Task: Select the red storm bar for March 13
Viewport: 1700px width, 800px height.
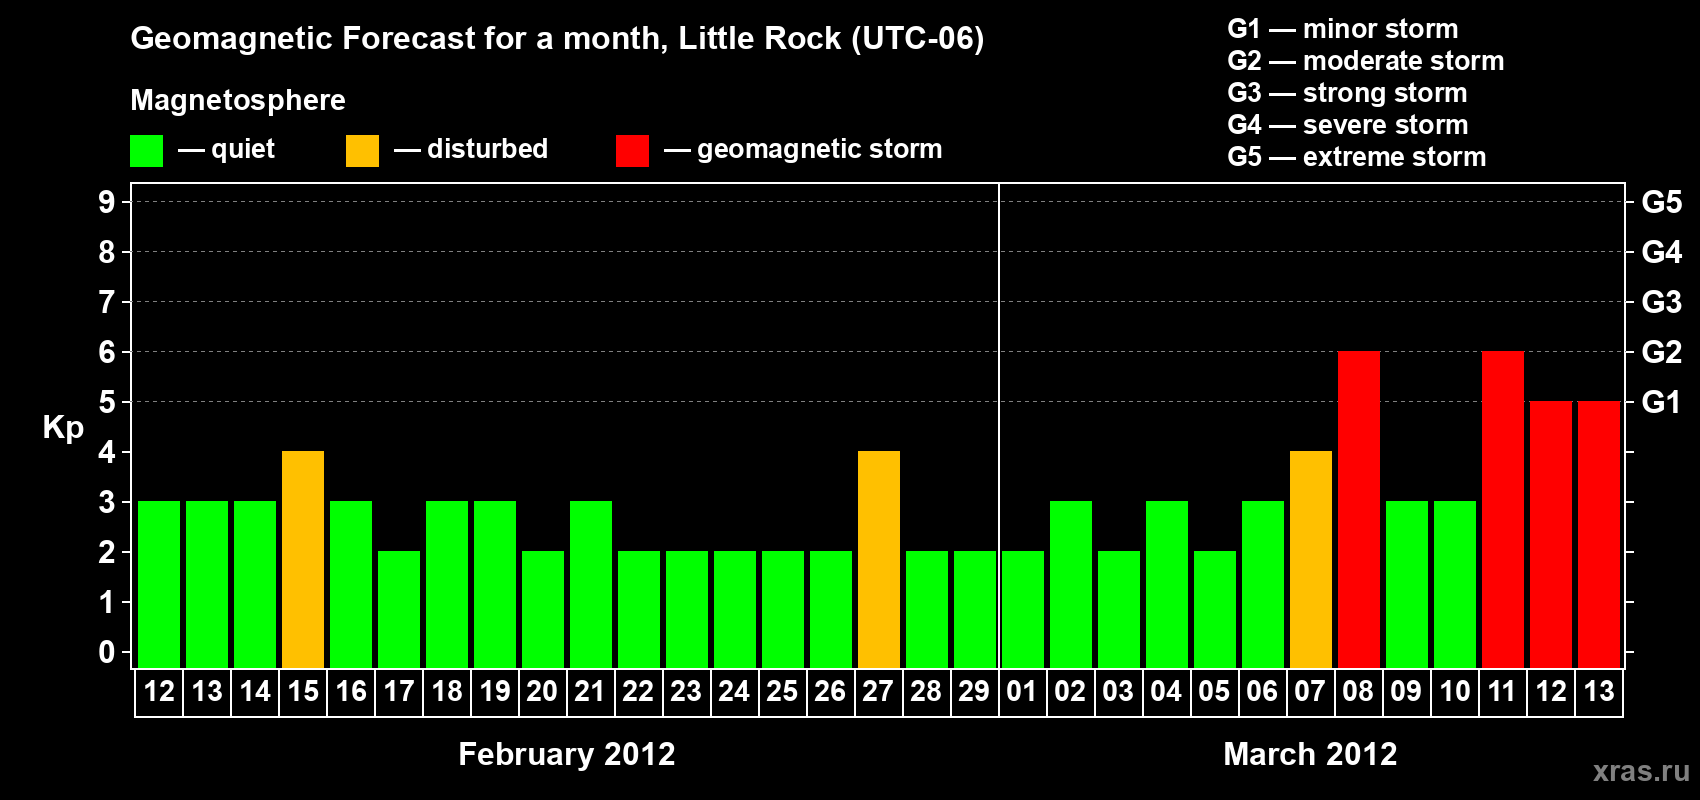Action: 1599,534
